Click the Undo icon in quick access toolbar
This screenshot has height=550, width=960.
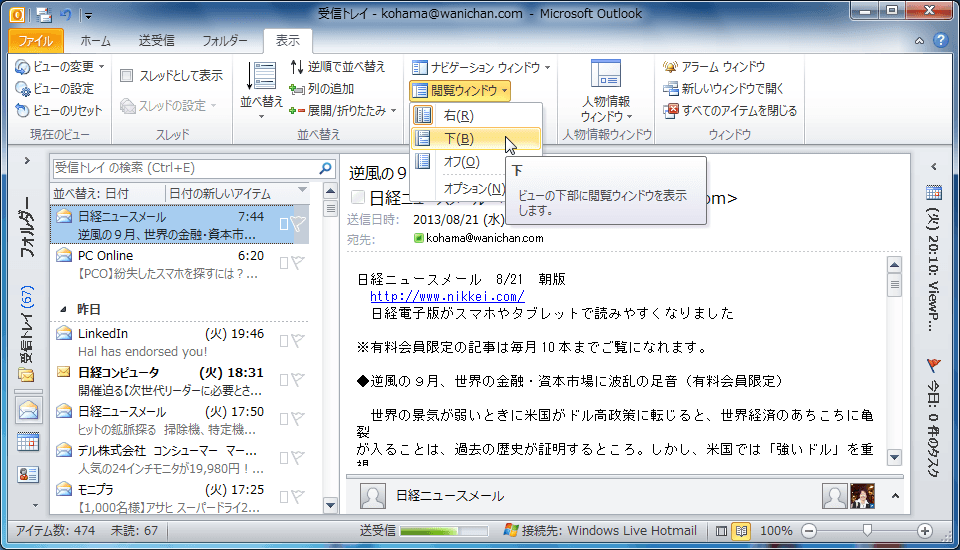click(x=66, y=14)
